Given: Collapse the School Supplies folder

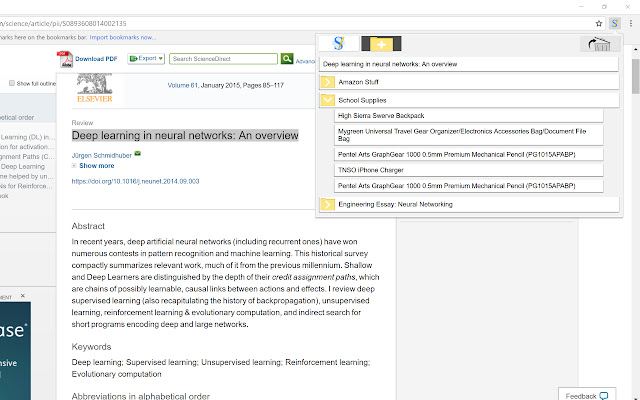Looking at the screenshot, I should 327,100.
